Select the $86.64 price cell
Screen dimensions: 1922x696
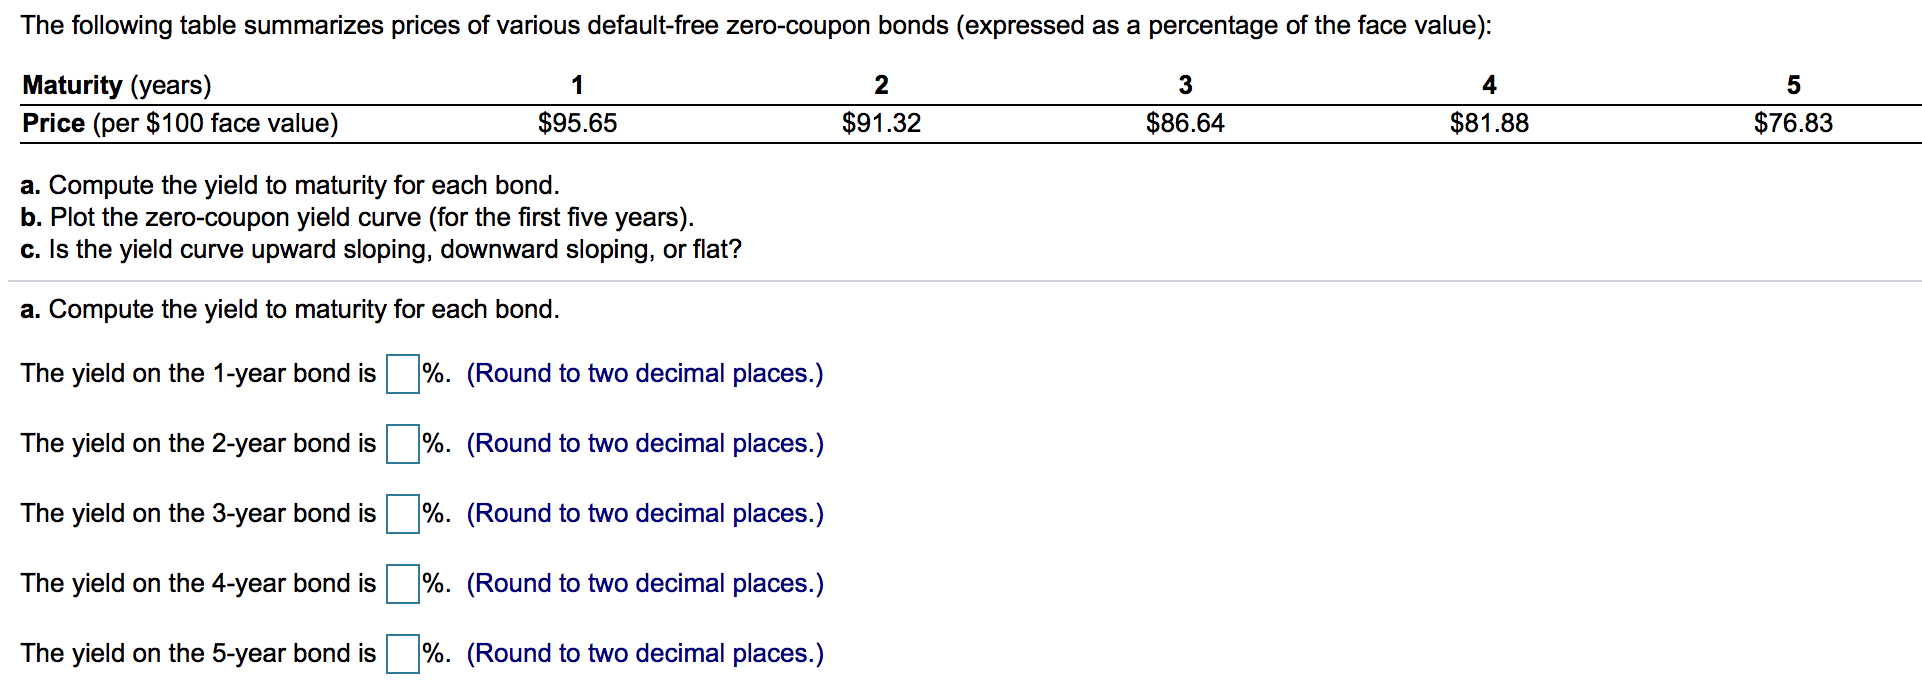coord(1185,123)
